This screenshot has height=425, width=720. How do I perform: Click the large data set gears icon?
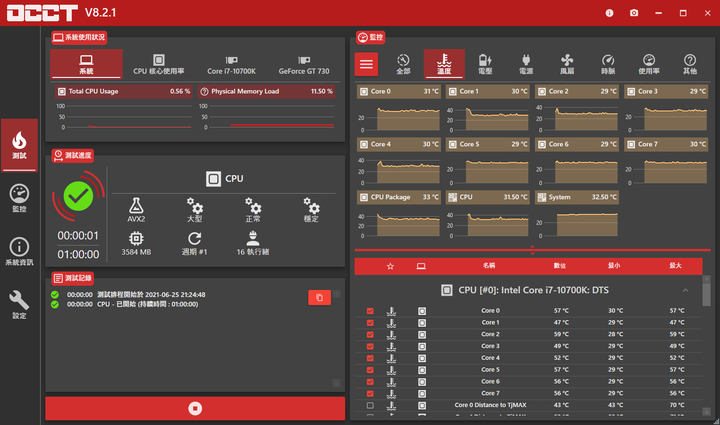coord(195,205)
